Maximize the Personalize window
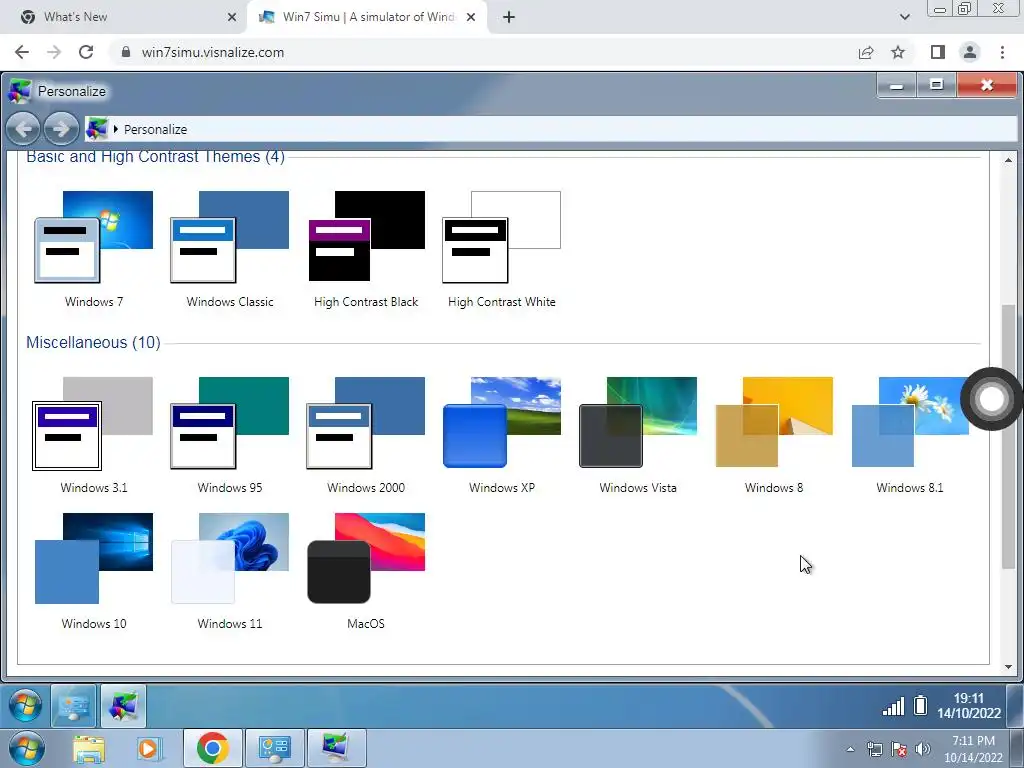Image resolution: width=1024 pixels, height=768 pixels. click(x=936, y=86)
